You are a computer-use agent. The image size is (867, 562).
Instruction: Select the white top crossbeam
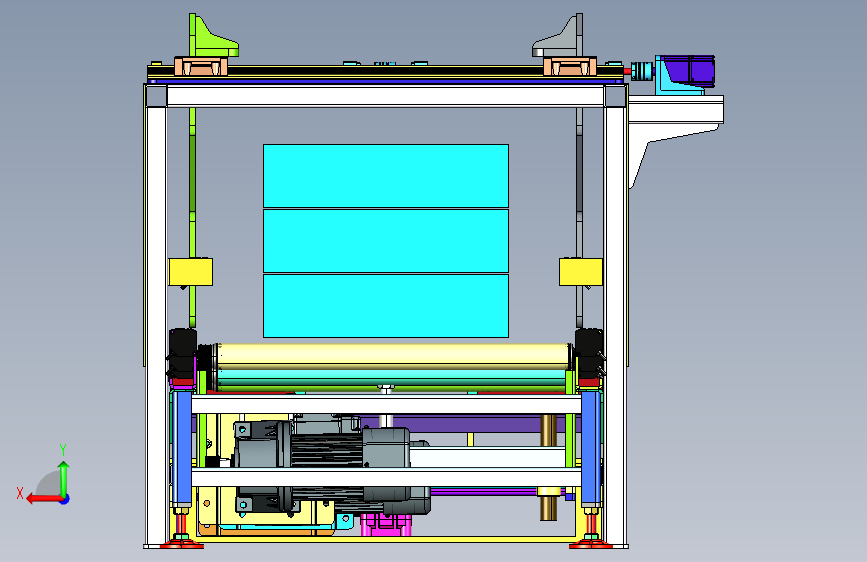[385, 96]
